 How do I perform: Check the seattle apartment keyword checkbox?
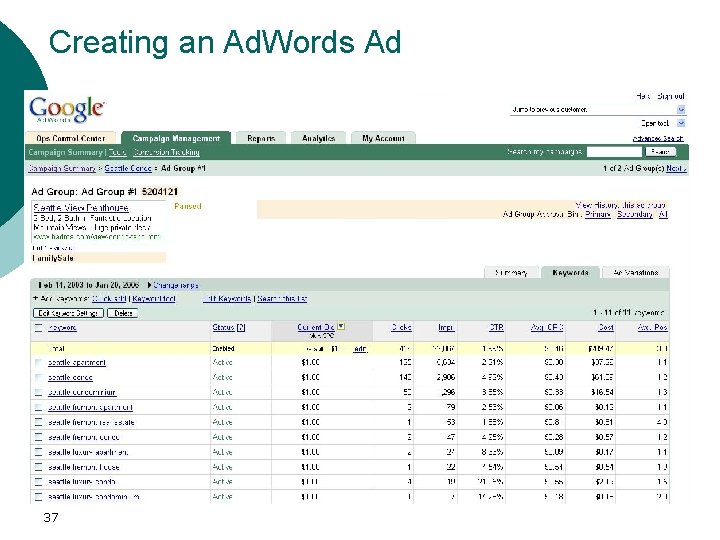39,363
